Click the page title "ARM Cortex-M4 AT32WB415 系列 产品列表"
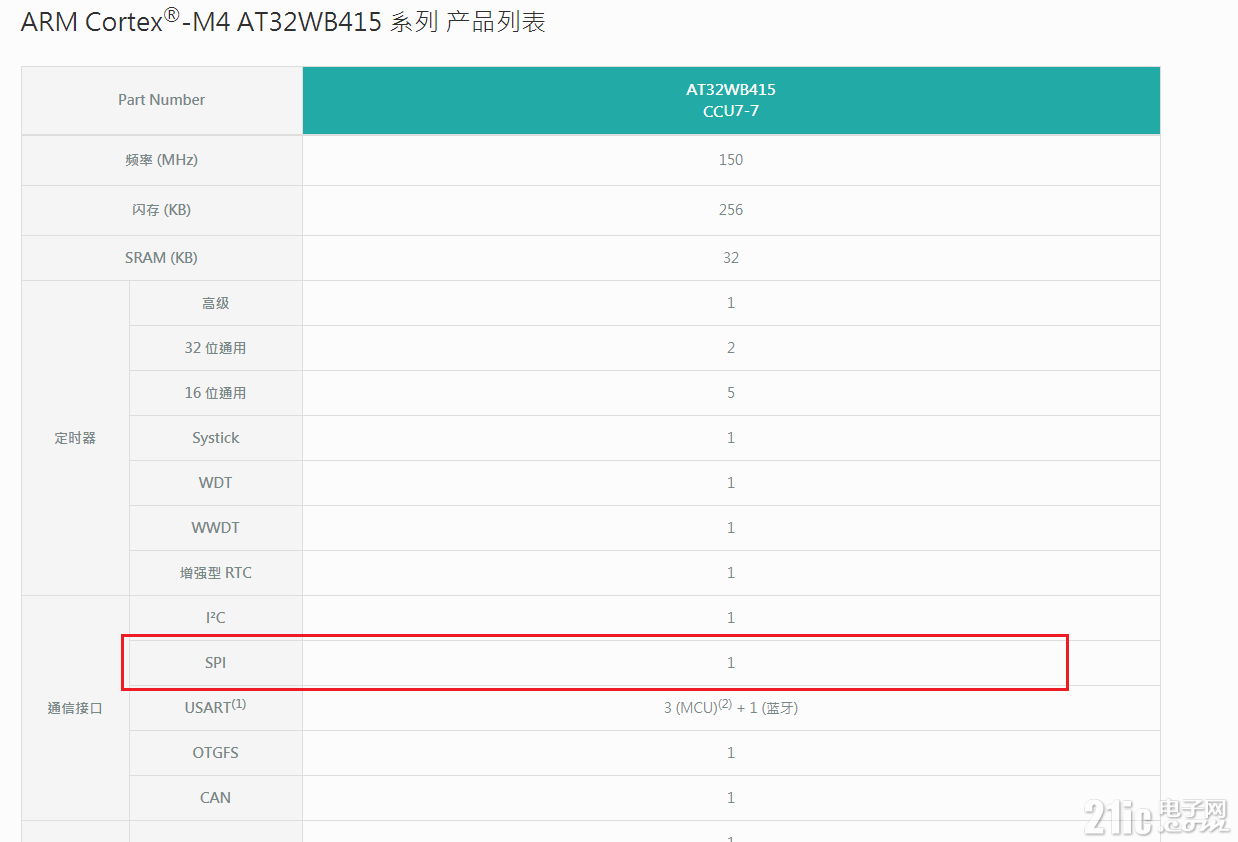1238x842 pixels. pyautogui.click(x=283, y=22)
